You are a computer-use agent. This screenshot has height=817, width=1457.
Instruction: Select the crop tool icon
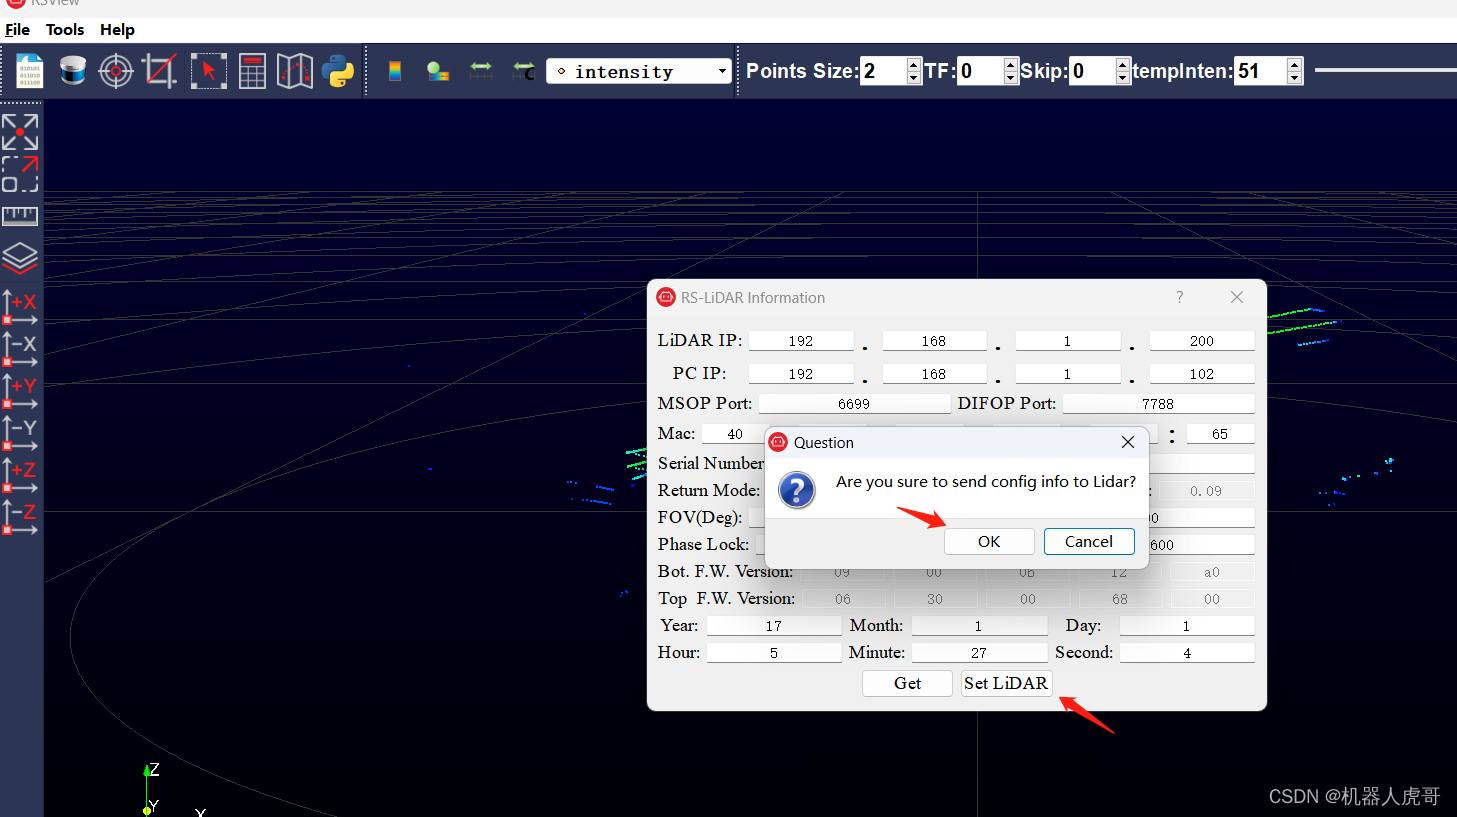[160, 71]
